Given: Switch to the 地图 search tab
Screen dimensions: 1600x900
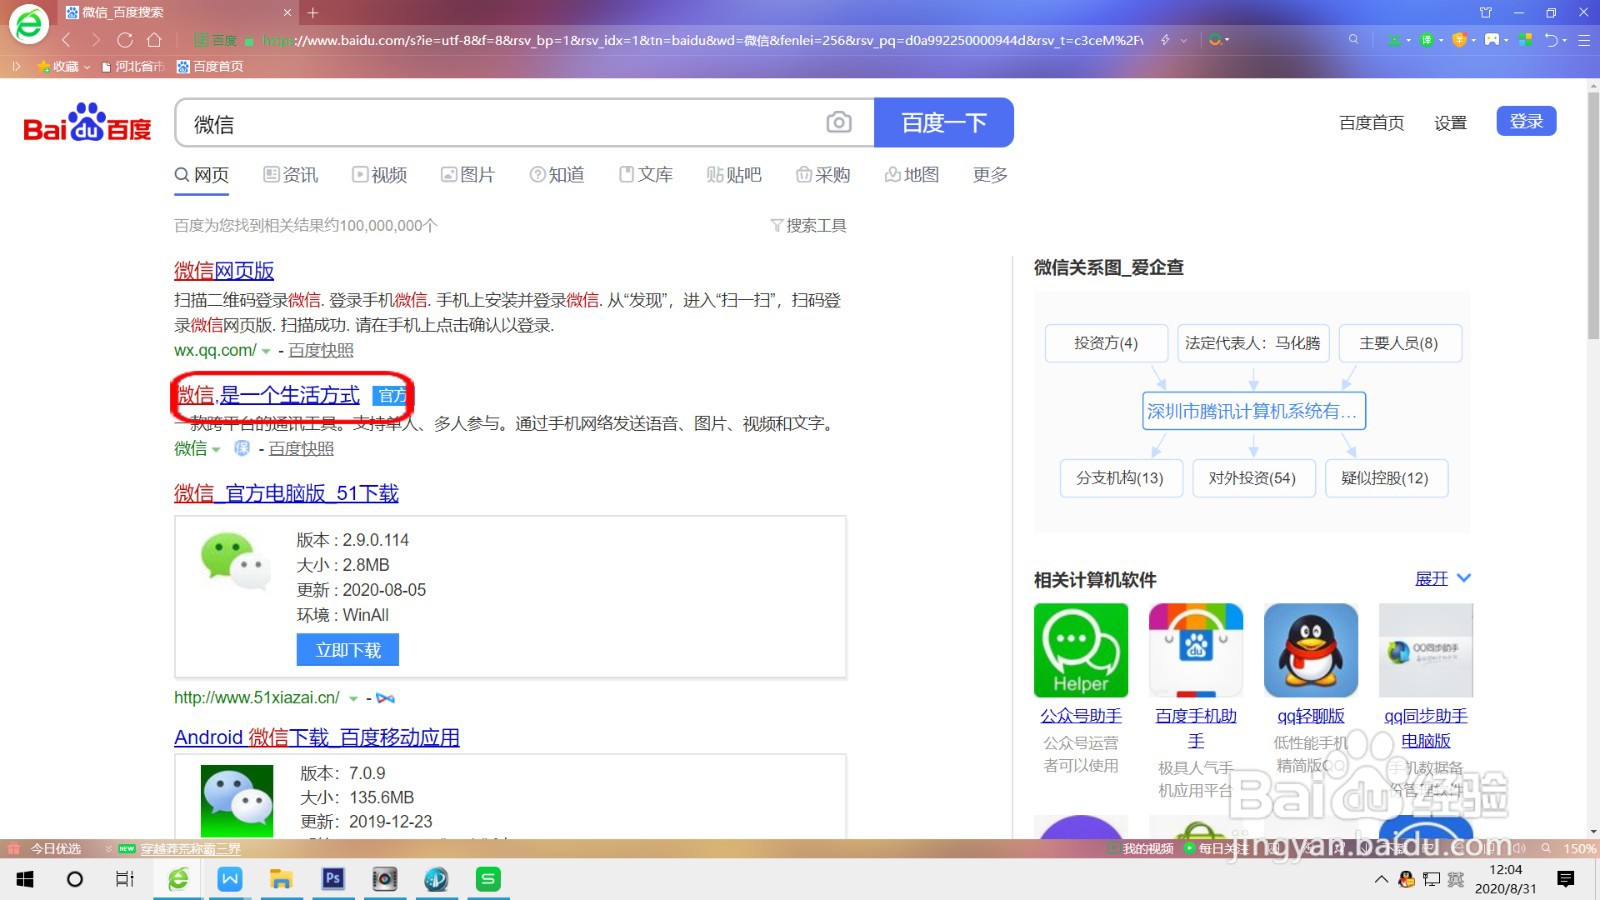Looking at the screenshot, I should (912, 174).
